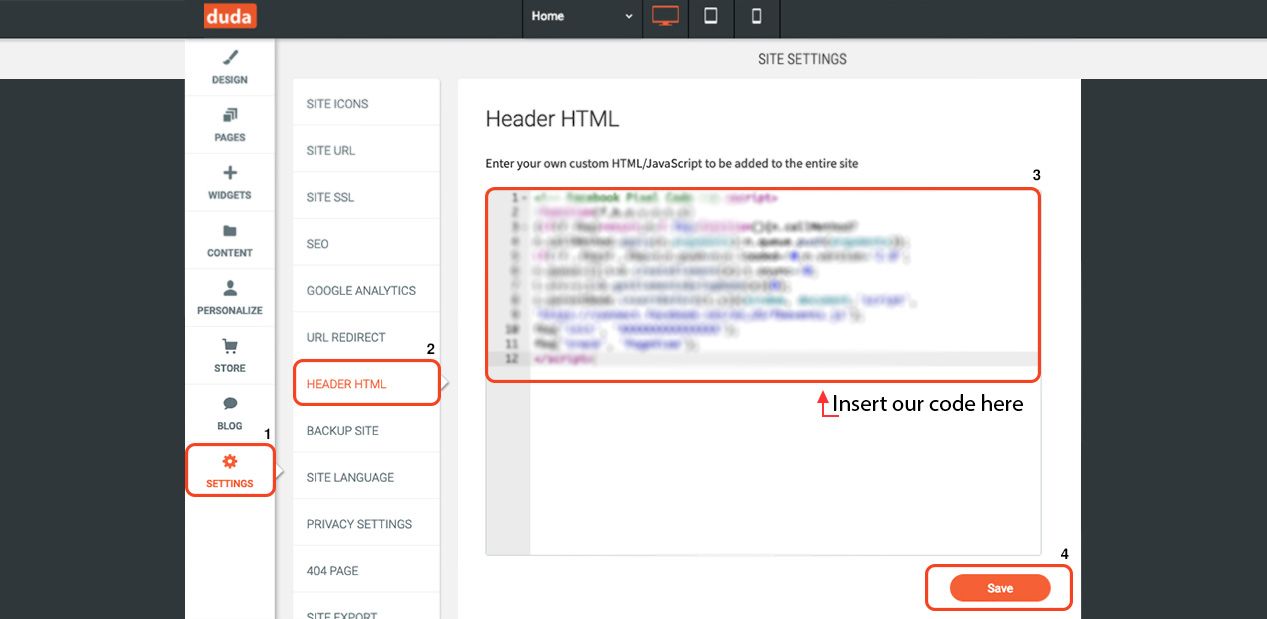Click line number 1 in editor gutter
Image resolution: width=1267 pixels, height=619 pixels.
(x=513, y=198)
